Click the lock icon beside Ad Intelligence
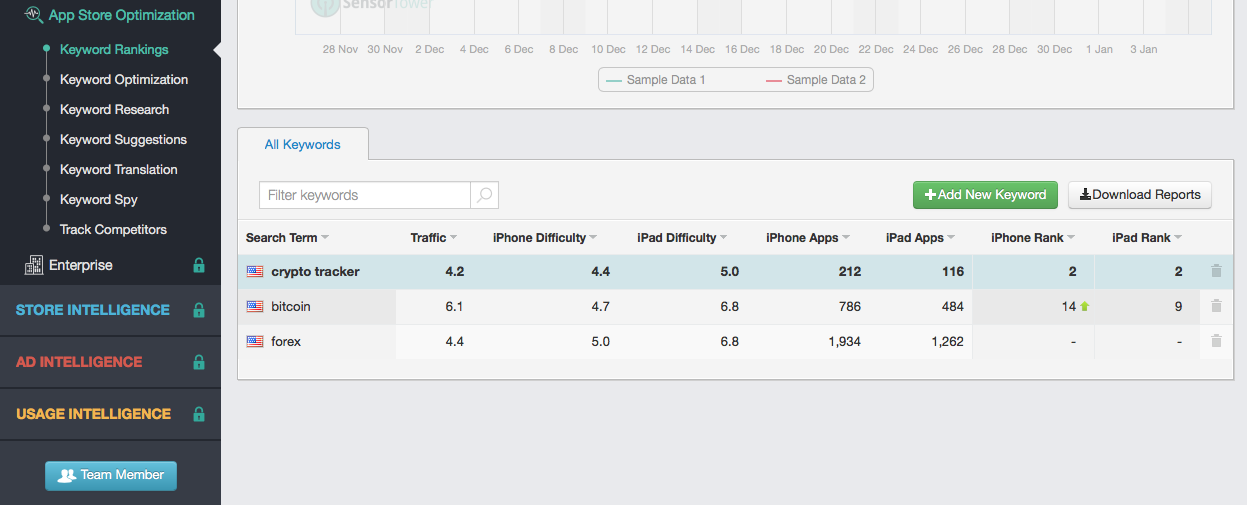The height and width of the screenshot is (505, 1247). [x=199, y=362]
